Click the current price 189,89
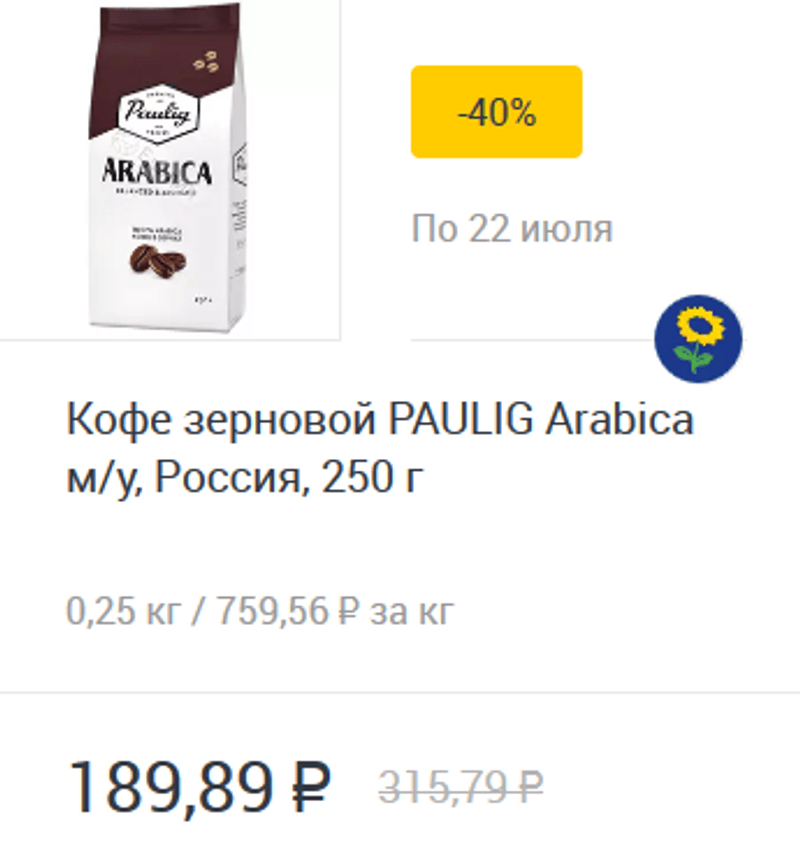Viewport: 800px width, 856px height. [170, 787]
